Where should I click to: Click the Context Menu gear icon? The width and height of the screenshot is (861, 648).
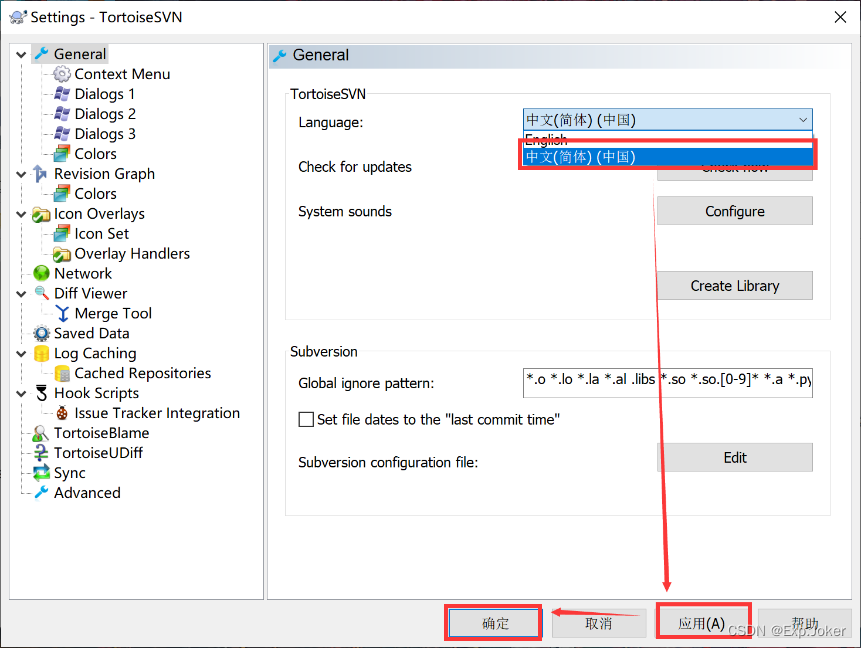coord(62,74)
